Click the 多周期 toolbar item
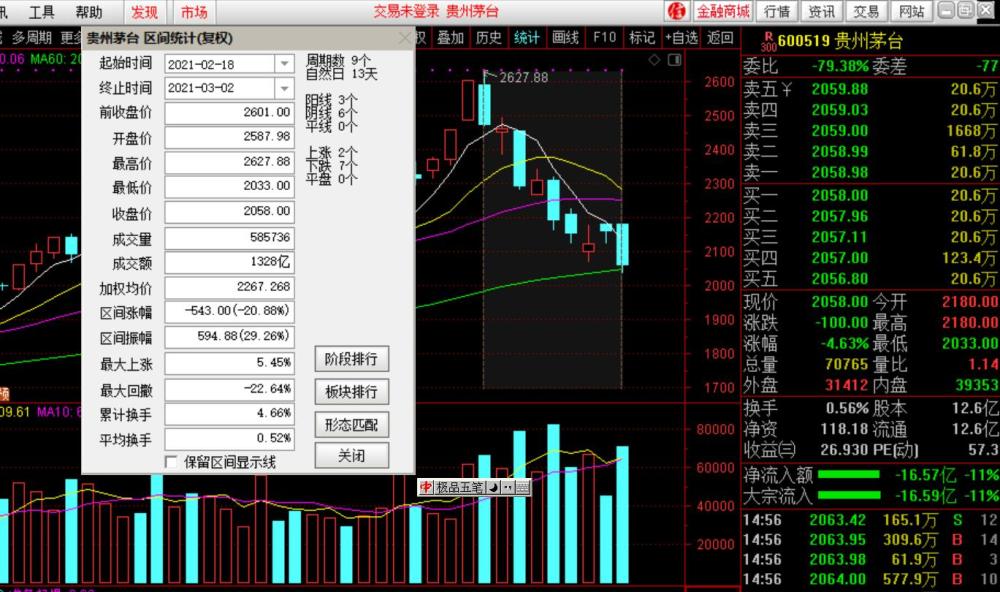The image size is (1000, 592). coord(31,38)
